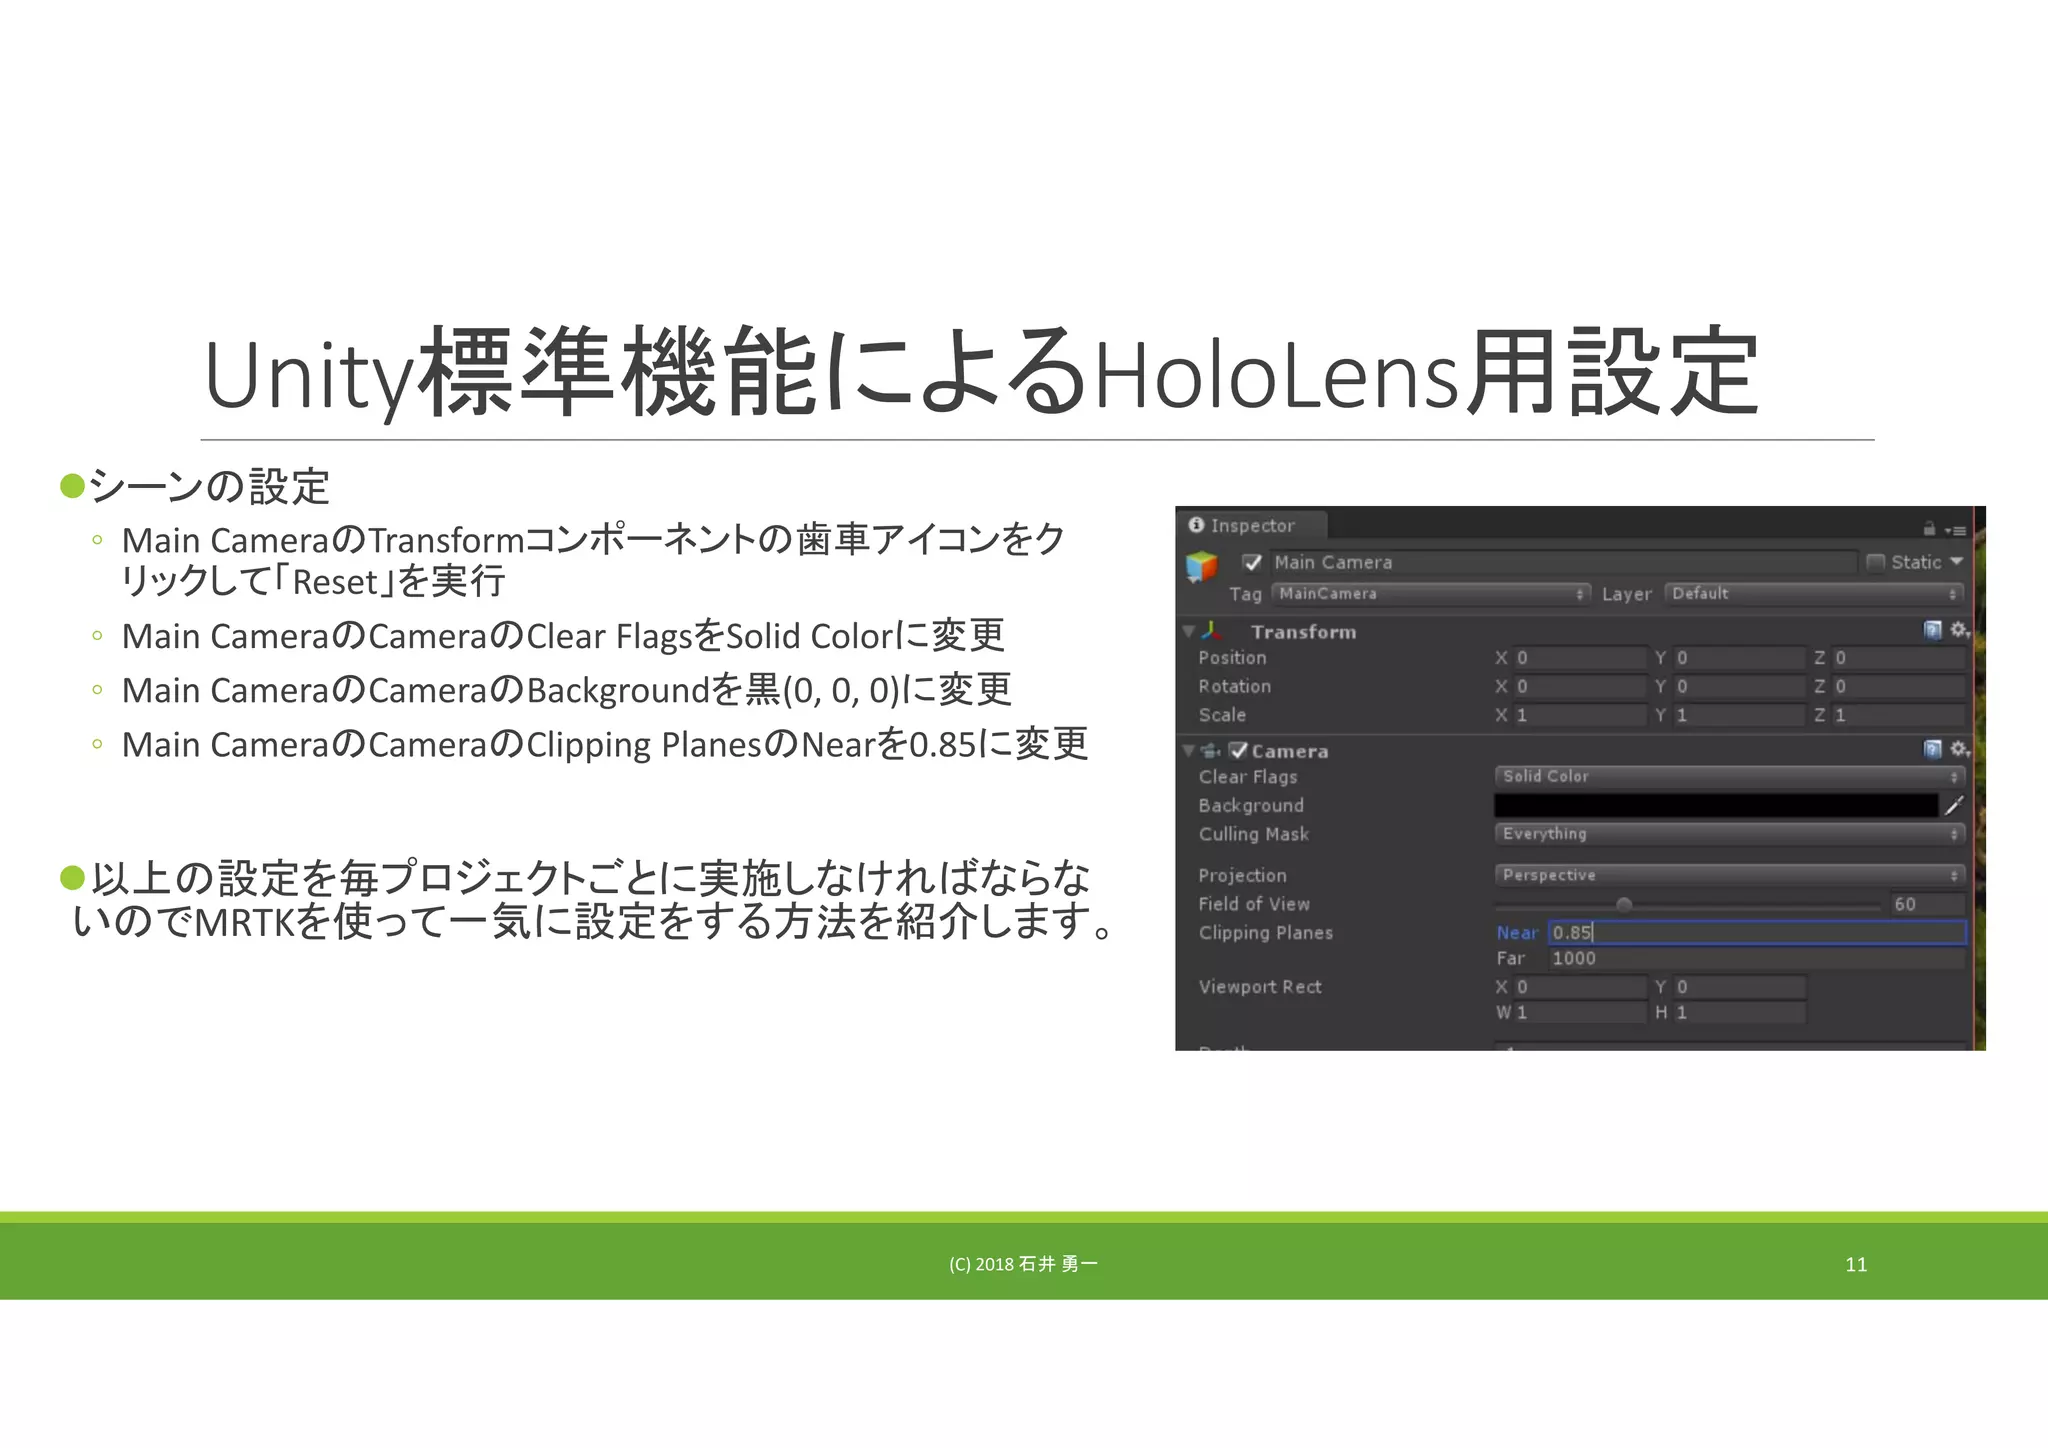
Task: Open the Projection dropdown showing Perspective
Action: [1730, 875]
